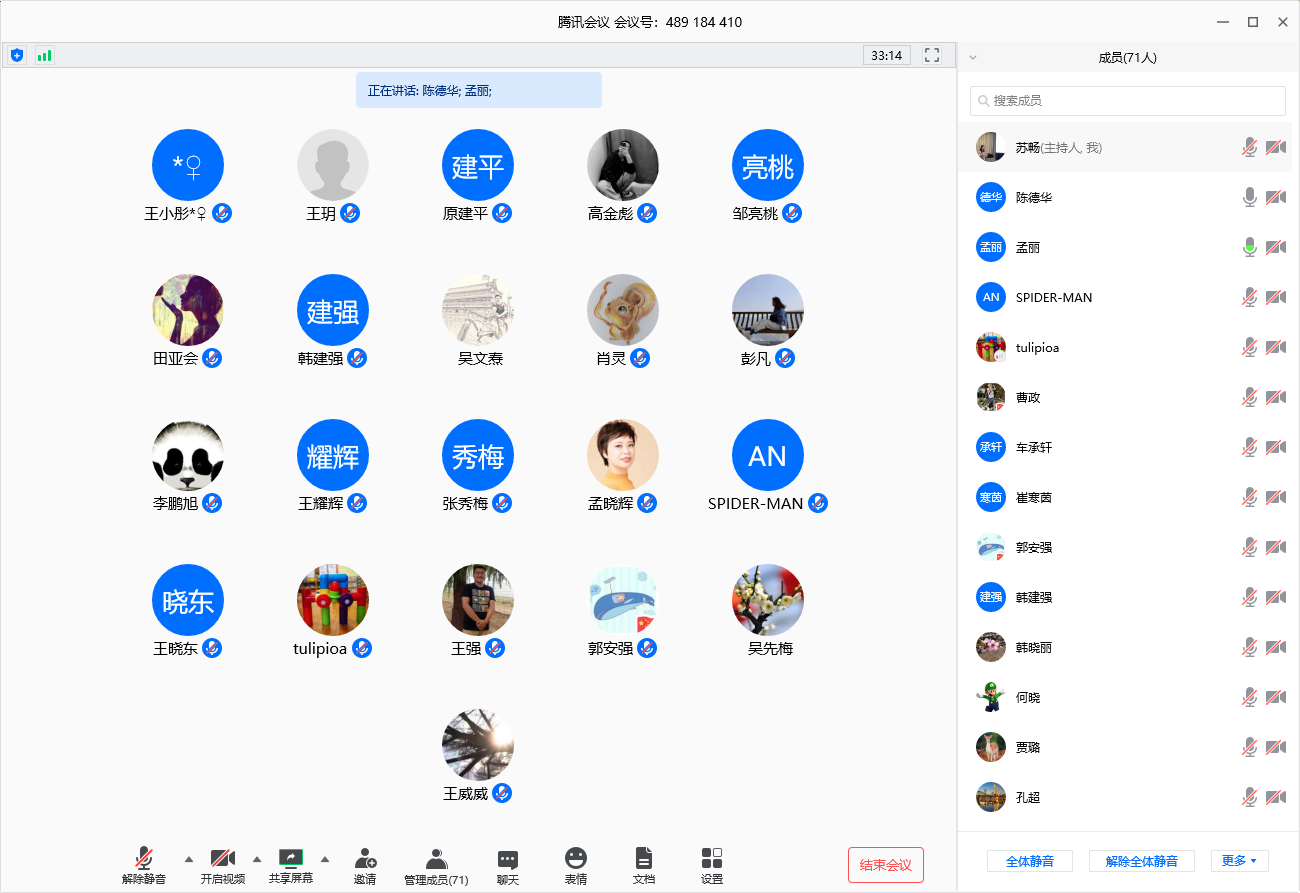
Task: Expand video options arrow beside camera
Action: [257, 859]
